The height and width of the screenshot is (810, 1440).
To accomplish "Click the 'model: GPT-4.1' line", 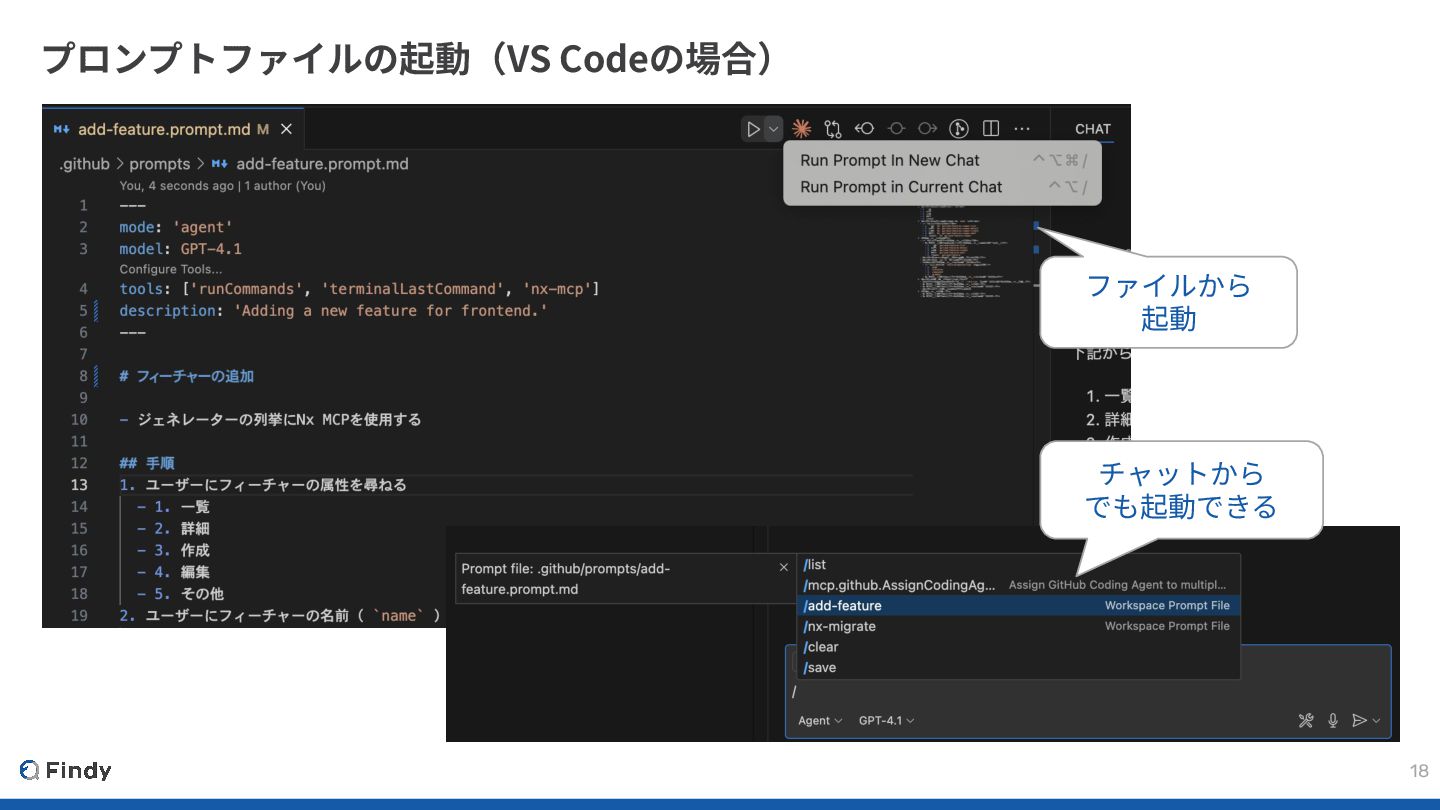I will (x=180, y=249).
